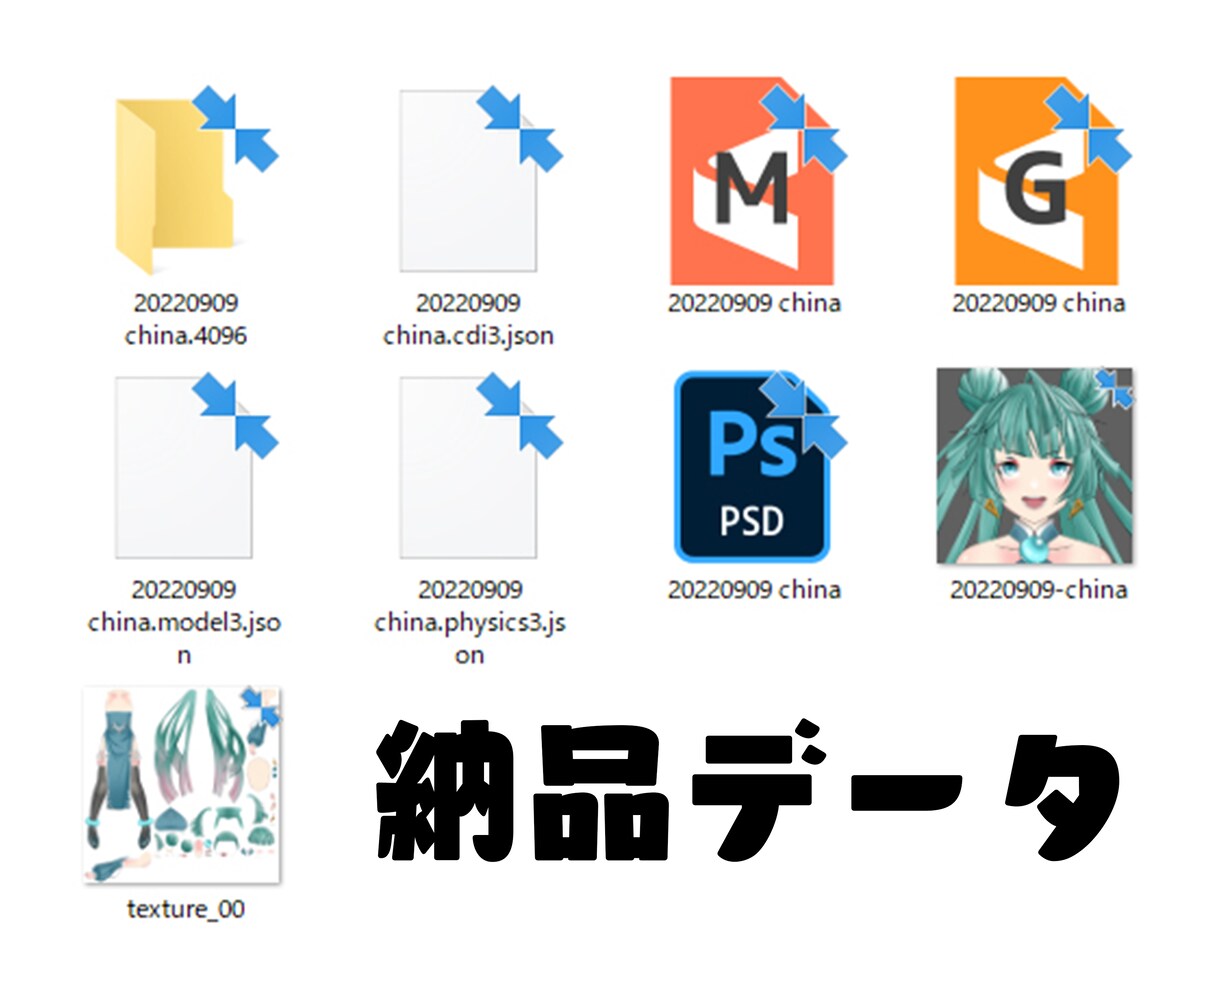Click the file name "texture_00"
Image resolution: width=1220 pixels, height=1008 pixels.
[186, 909]
